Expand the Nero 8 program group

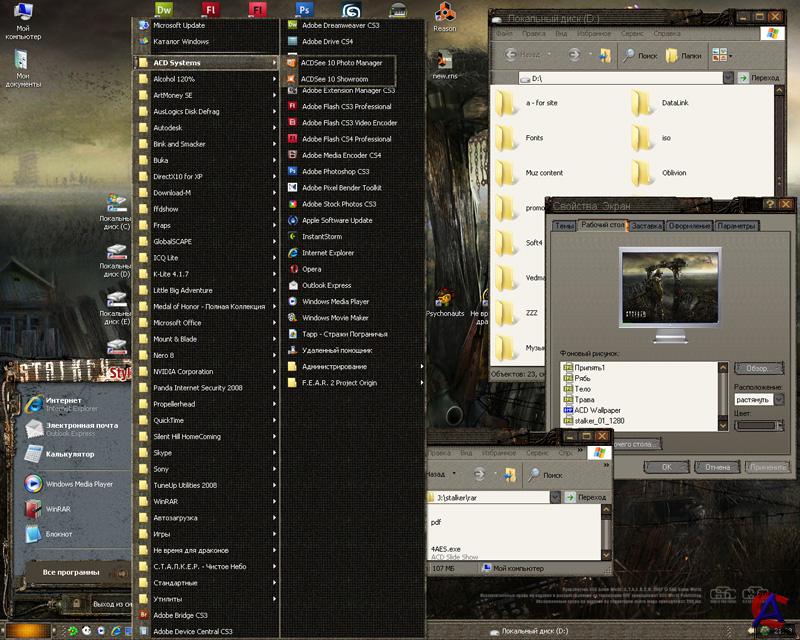[163, 355]
